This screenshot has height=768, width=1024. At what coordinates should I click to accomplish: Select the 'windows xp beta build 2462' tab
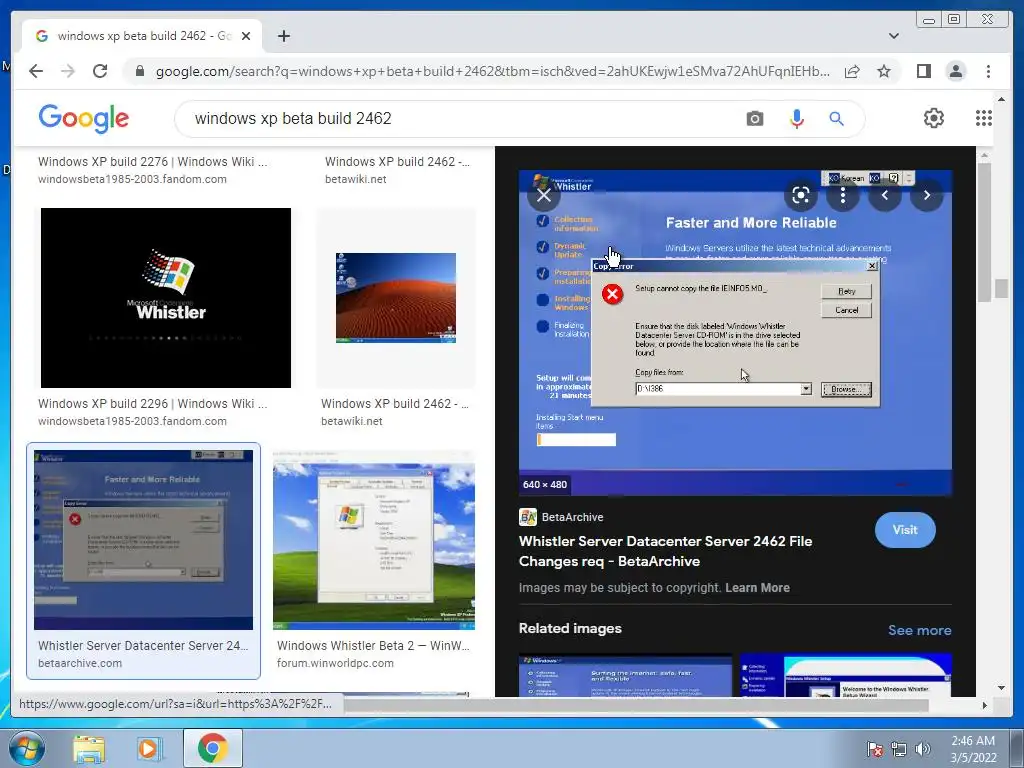(x=142, y=36)
